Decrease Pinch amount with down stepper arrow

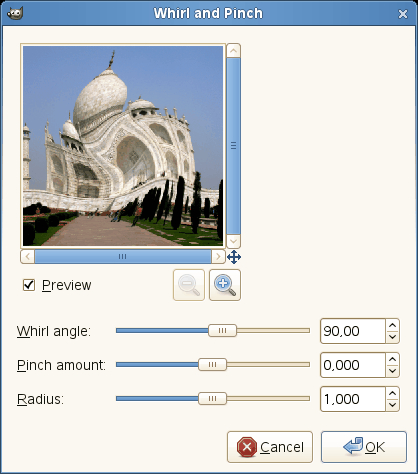[393, 371]
